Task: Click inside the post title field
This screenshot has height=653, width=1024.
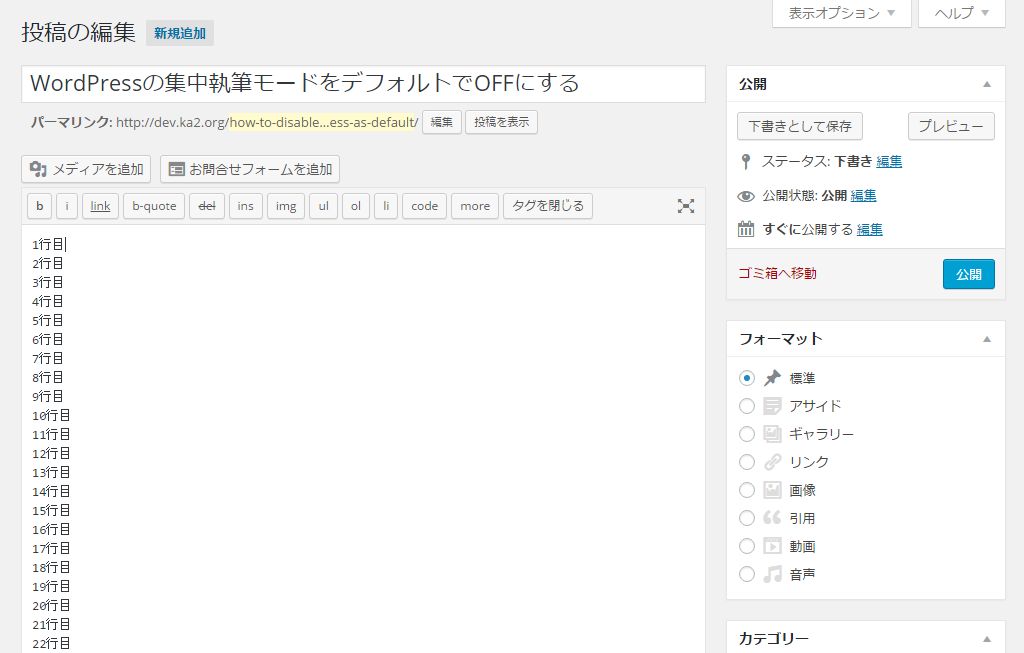Action: [360, 84]
